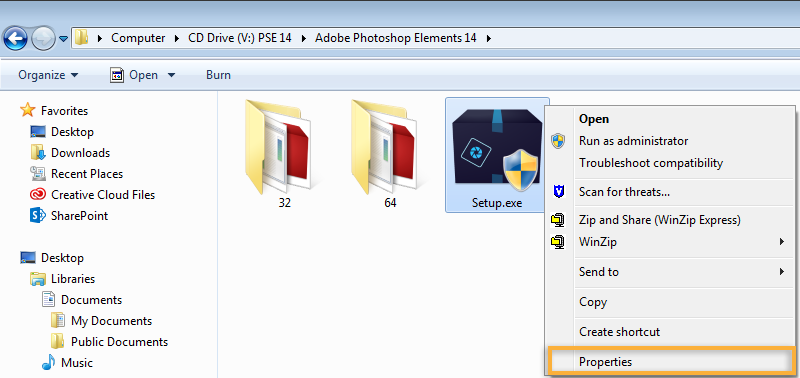This screenshot has width=800, height=378.
Task: Select the 64 folder
Action: 390,155
